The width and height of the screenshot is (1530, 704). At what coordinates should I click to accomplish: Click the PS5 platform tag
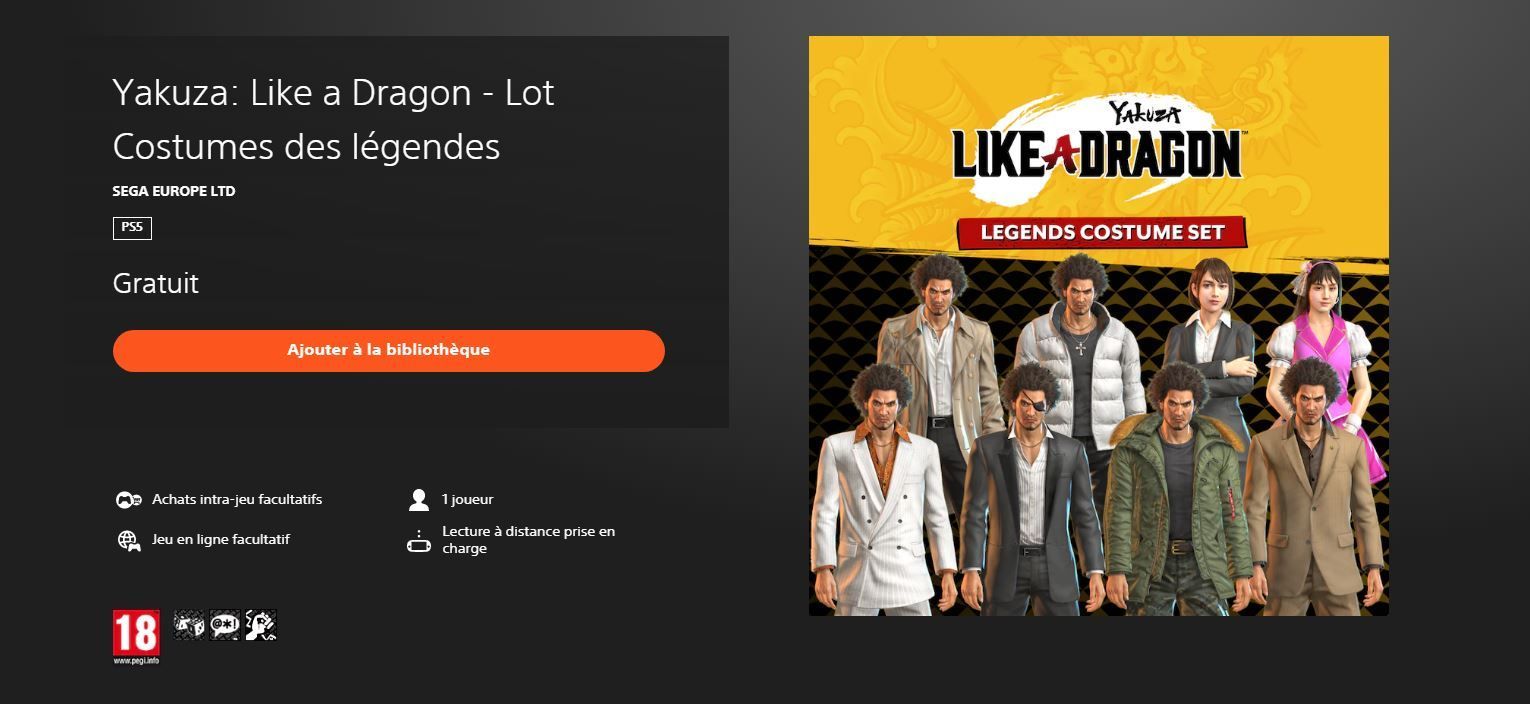pyautogui.click(x=132, y=228)
